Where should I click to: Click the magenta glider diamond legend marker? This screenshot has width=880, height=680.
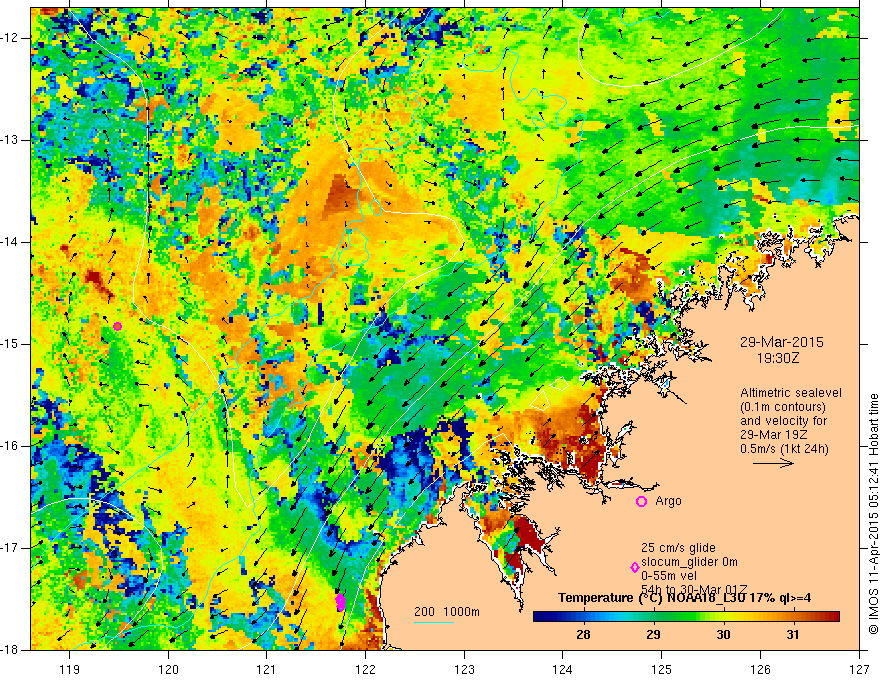pyautogui.click(x=635, y=568)
